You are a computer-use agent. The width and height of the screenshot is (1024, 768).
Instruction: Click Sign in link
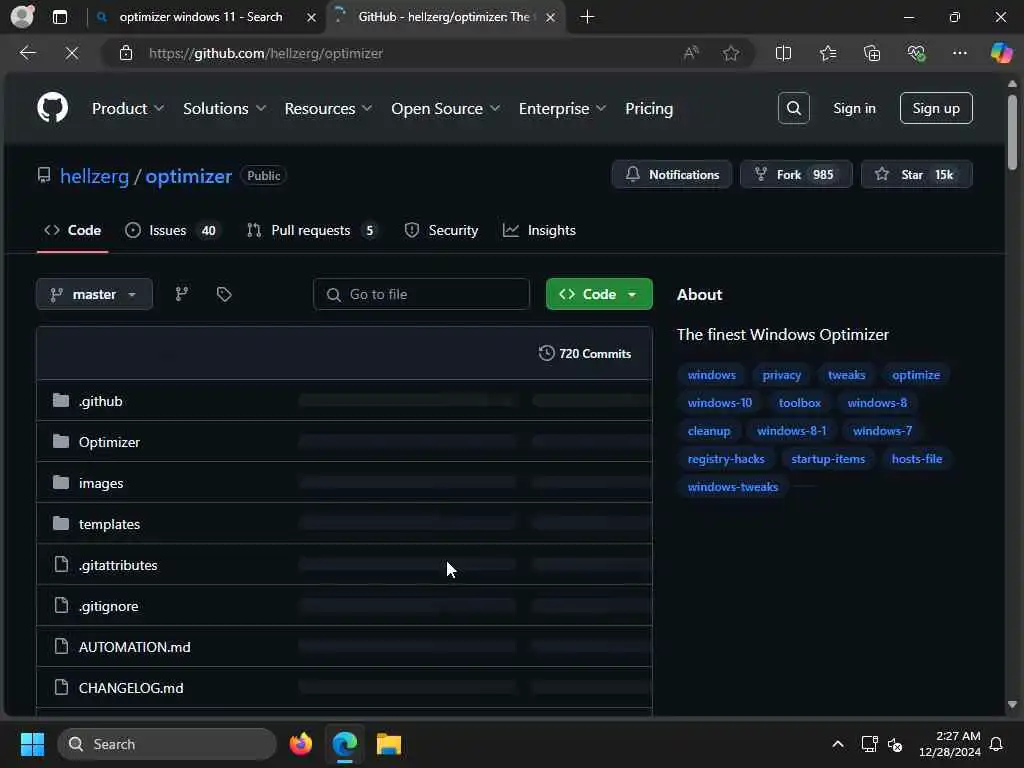(x=854, y=108)
